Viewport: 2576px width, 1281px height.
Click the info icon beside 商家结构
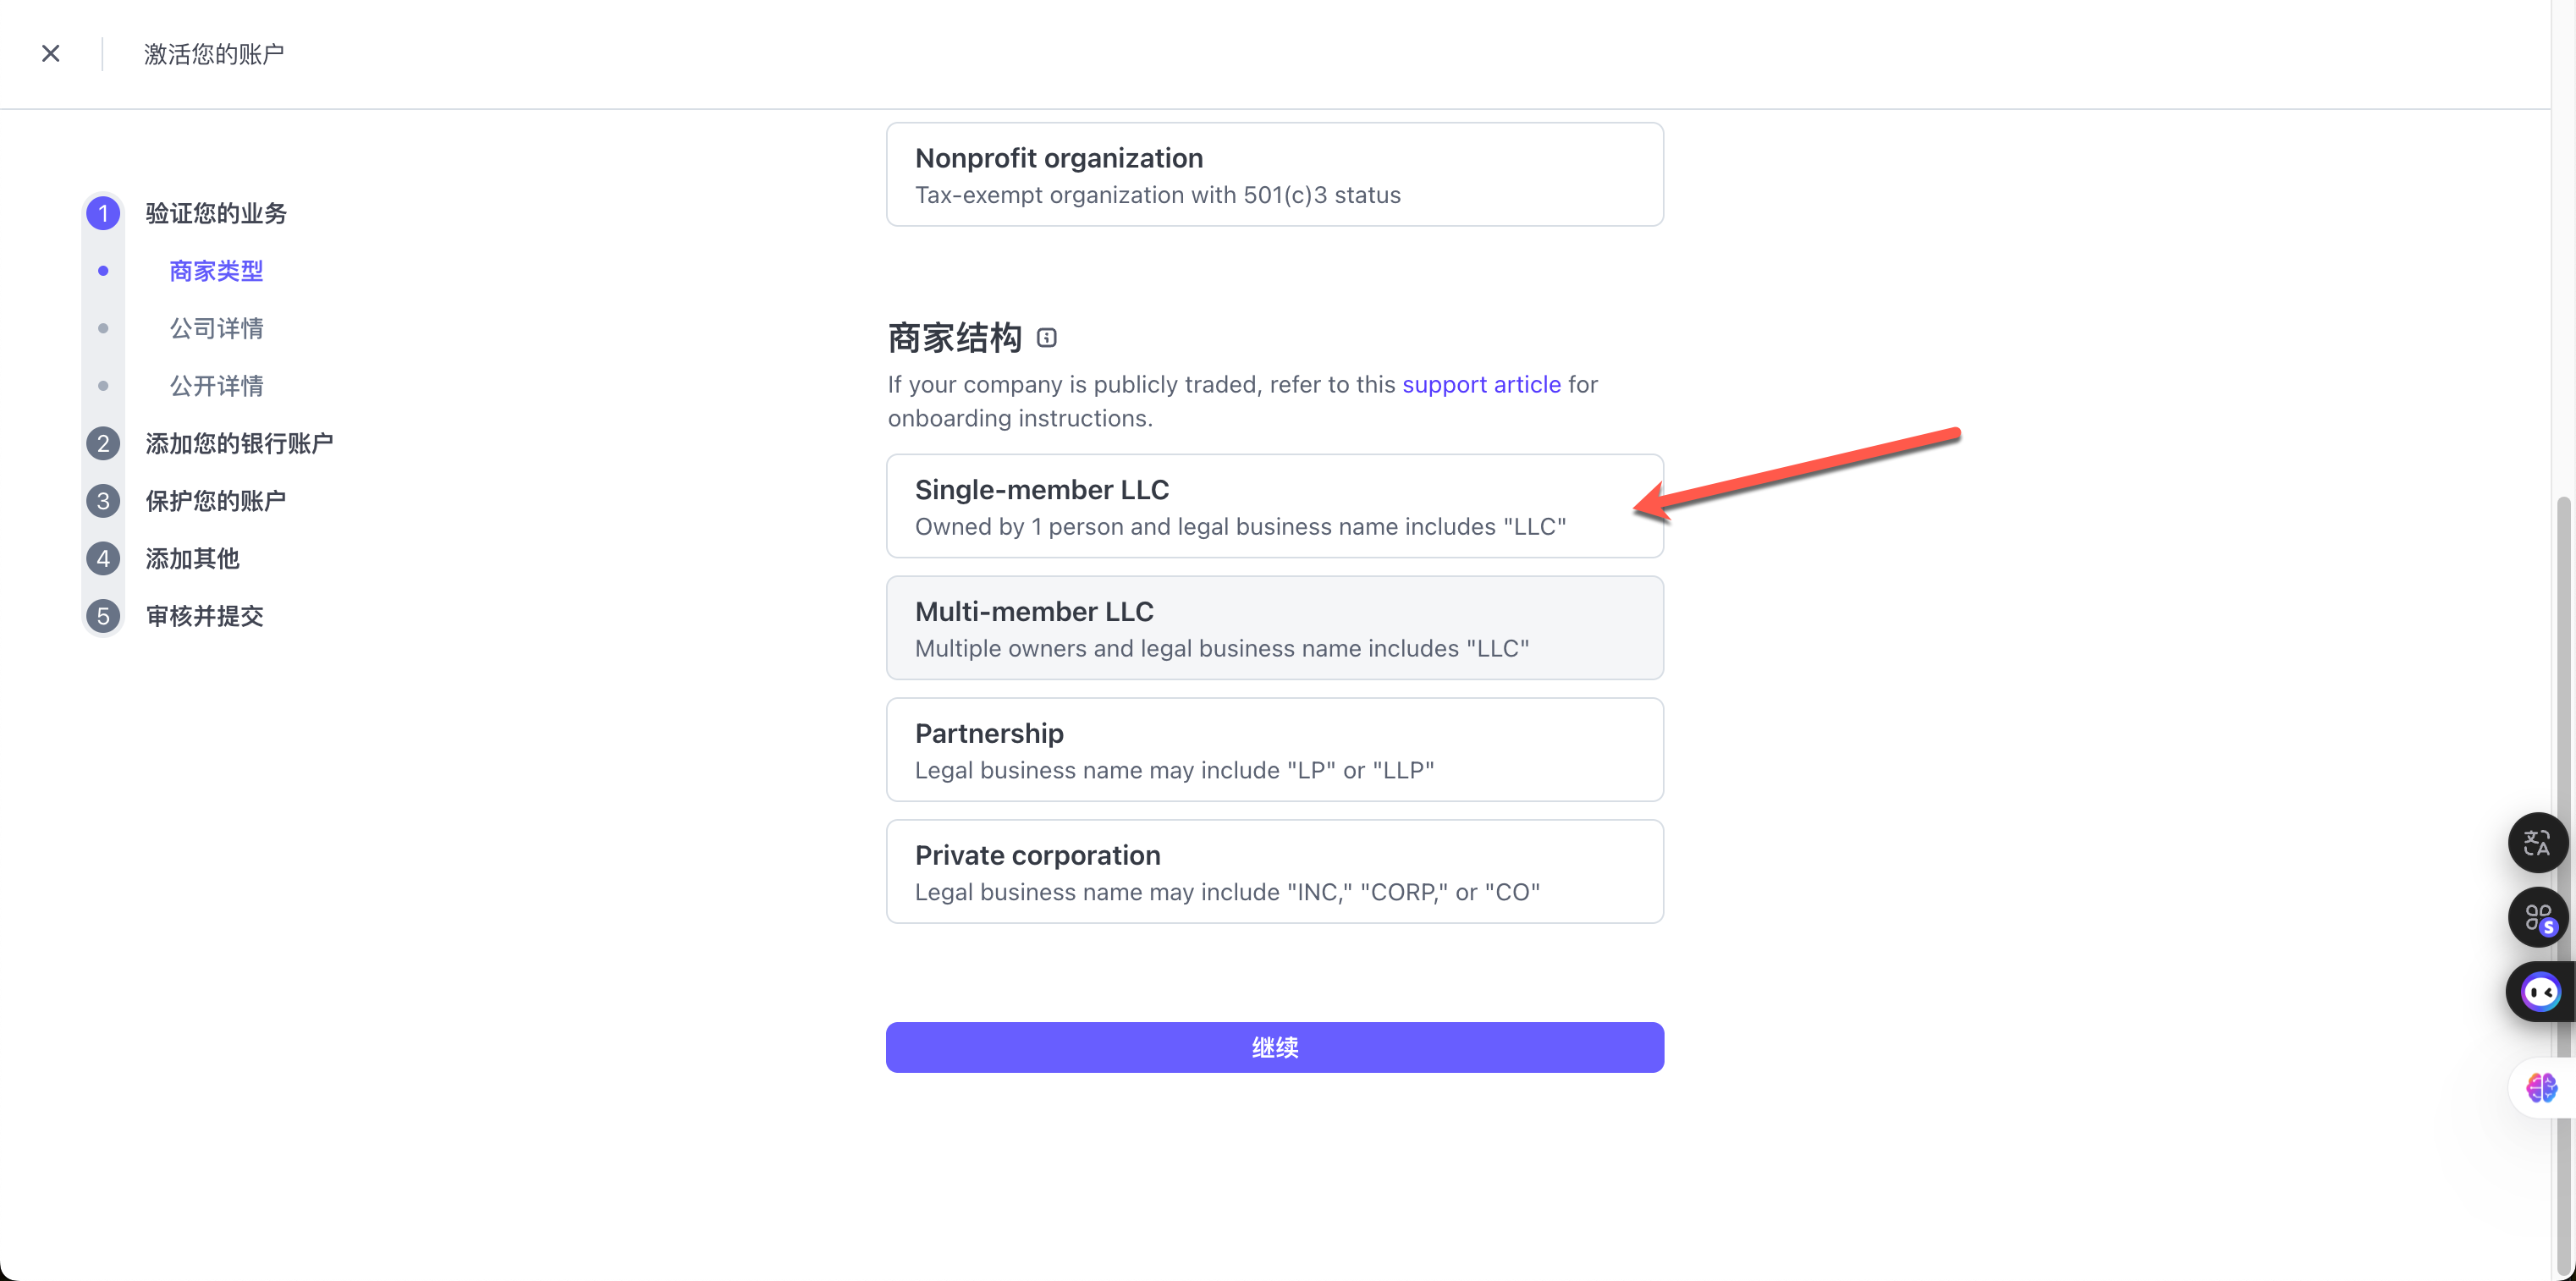1046,338
